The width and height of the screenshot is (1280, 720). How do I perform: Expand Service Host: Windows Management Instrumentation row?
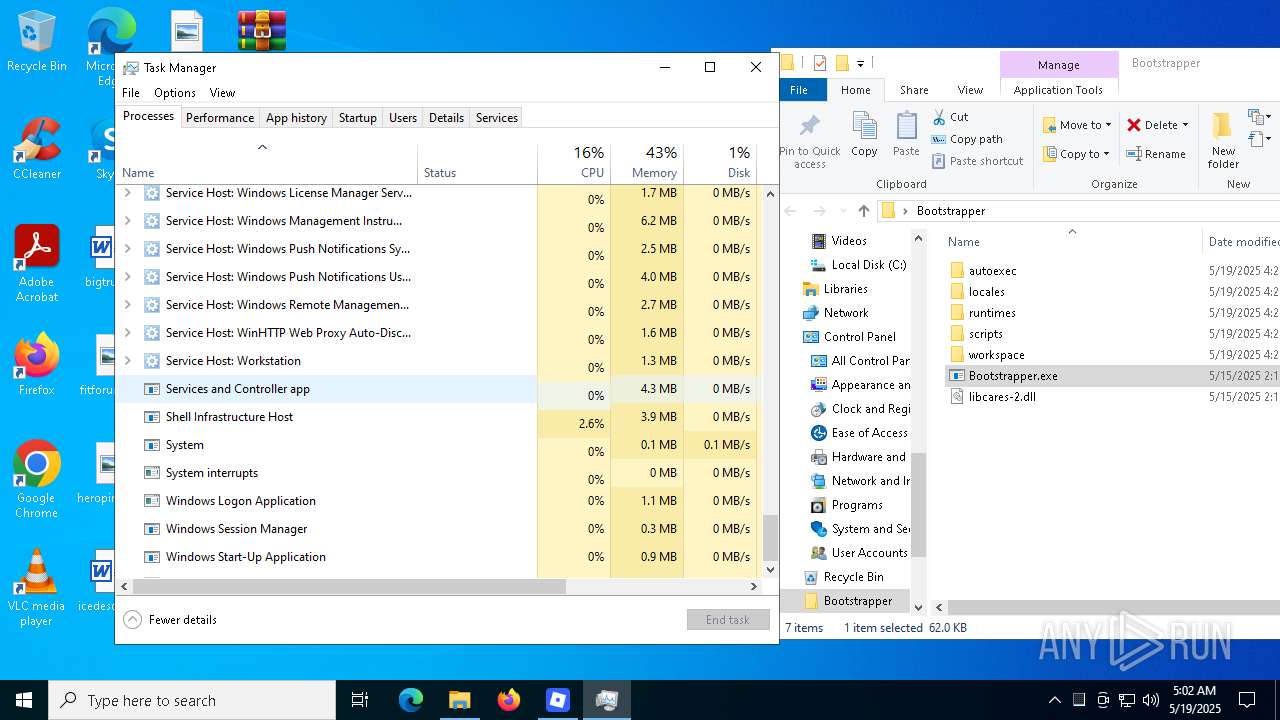tap(127, 221)
